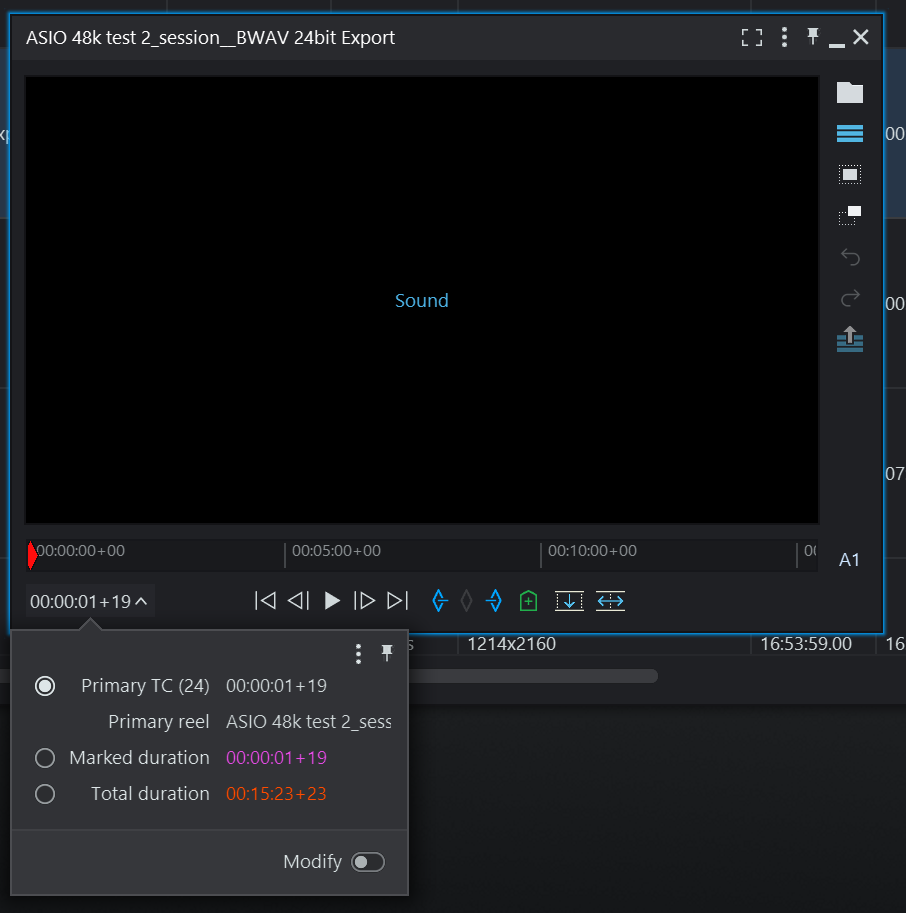Select the Primary TC (24) radio button
Screen dimensions: 906x913
click(x=45, y=686)
